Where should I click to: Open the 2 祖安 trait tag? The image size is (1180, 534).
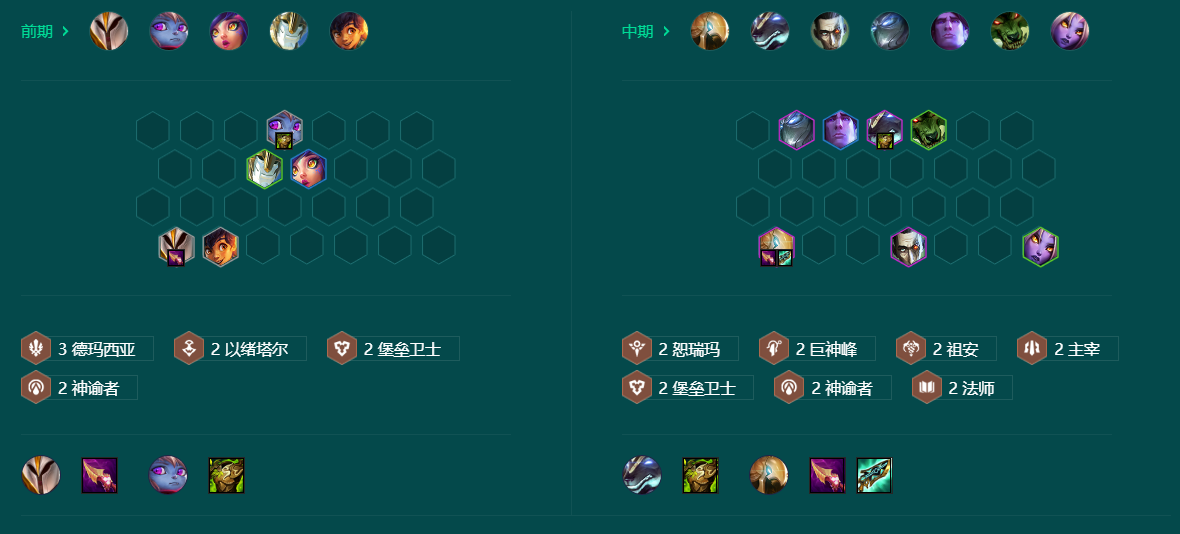click(947, 348)
